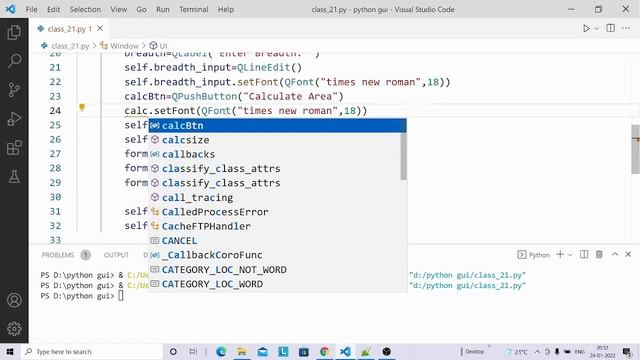Click UI method in the breadcrumb

click(x=163, y=46)
